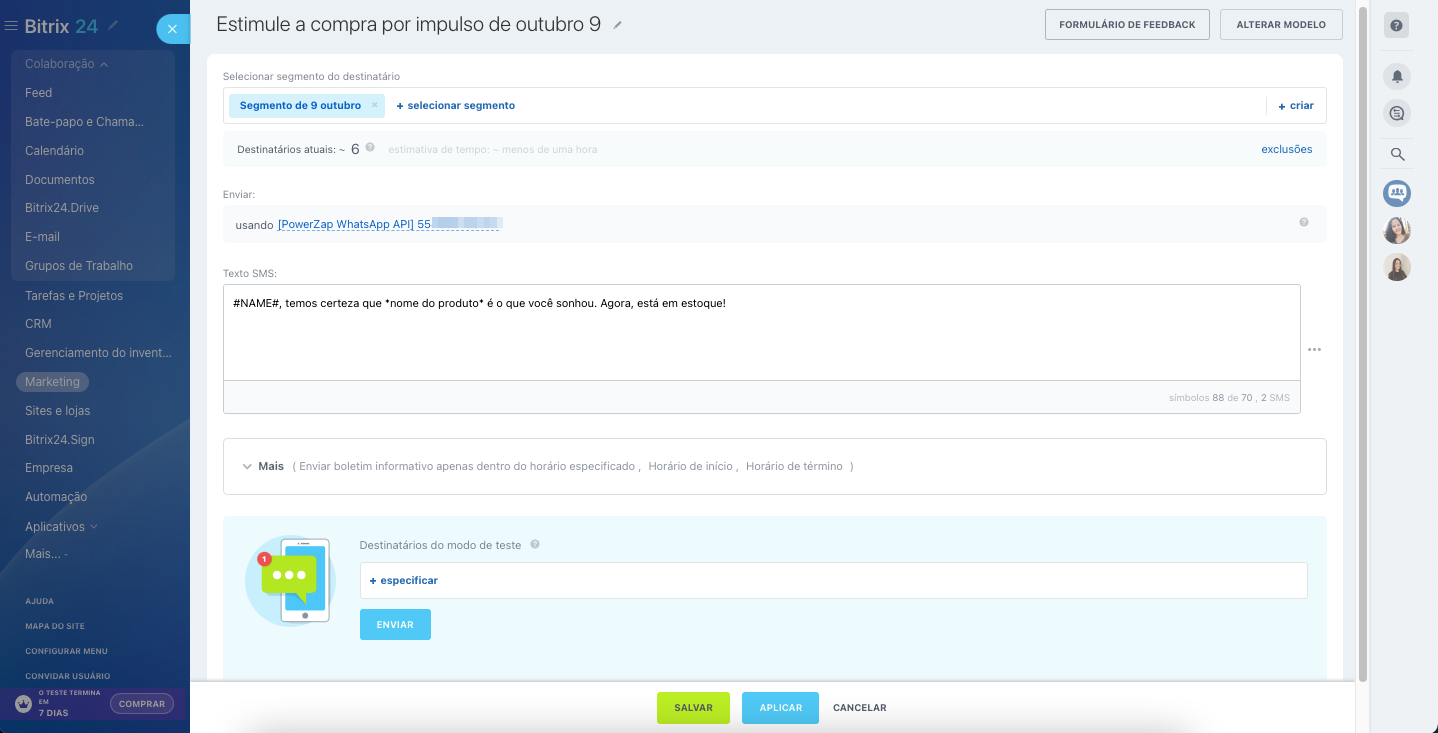Click inside the Texto SMS text area

coord(760,340)
